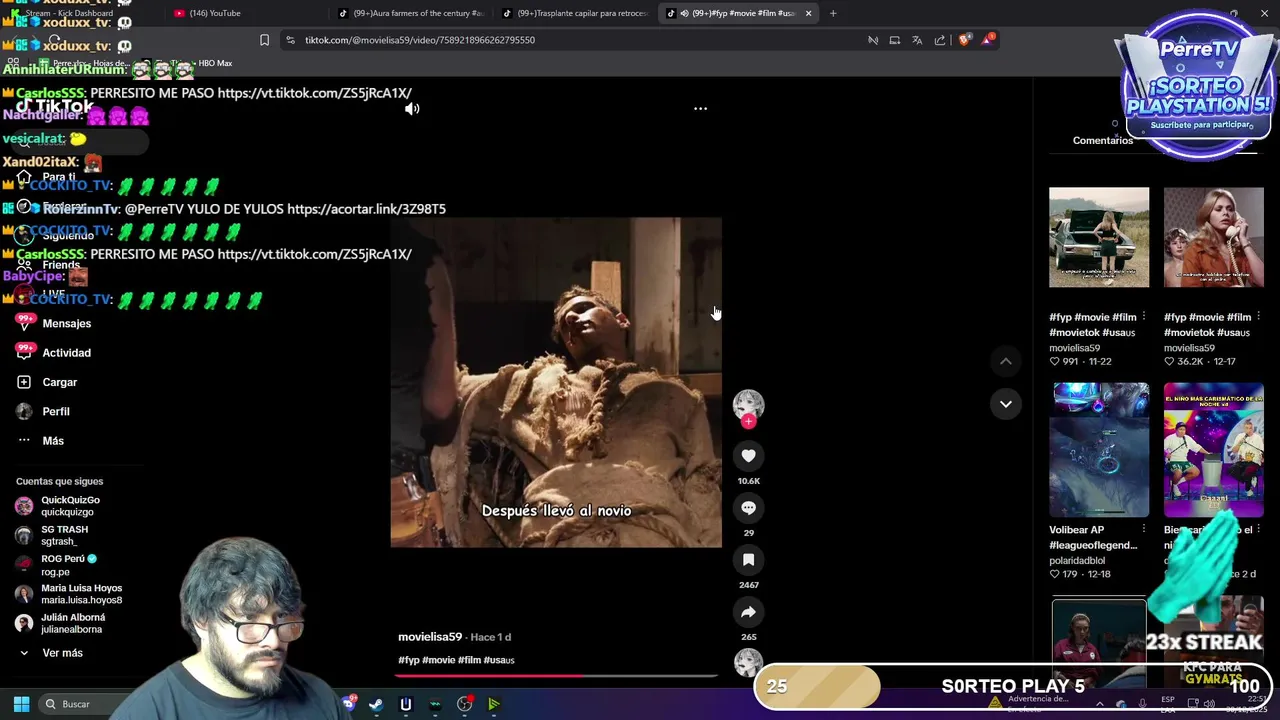This screenshot has height=720, width=1280.
Task: Open the site information icon beside the URL
Action: [290, 40]
